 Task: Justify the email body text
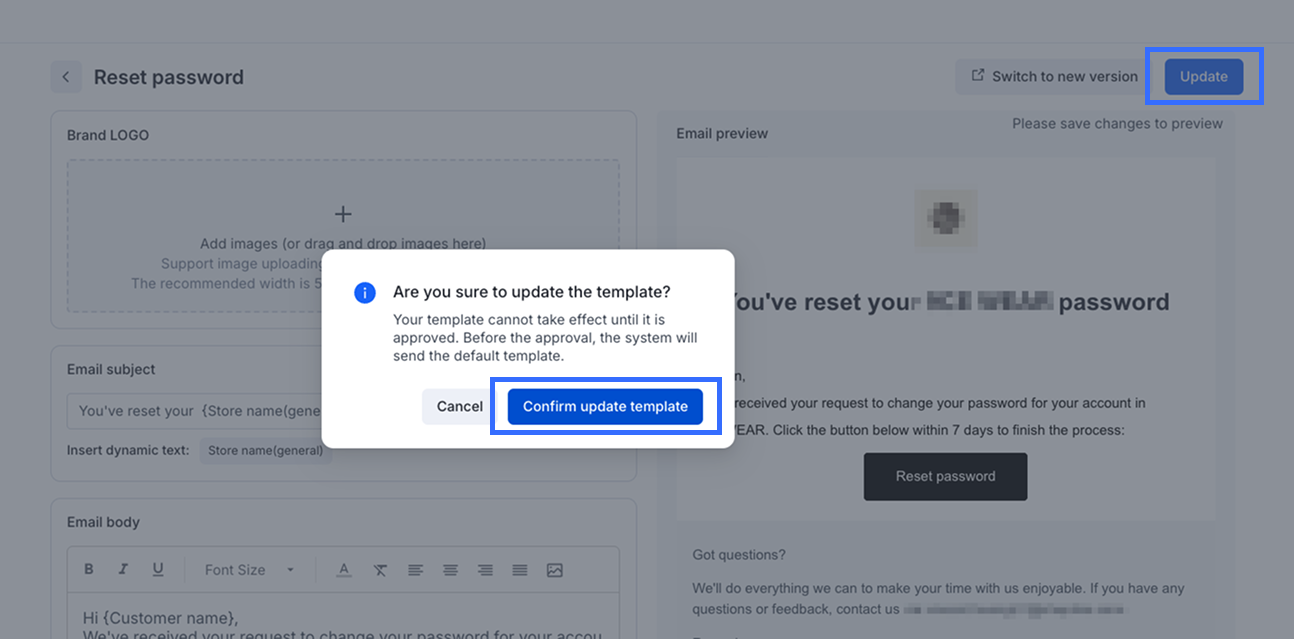tap(520, 570)
